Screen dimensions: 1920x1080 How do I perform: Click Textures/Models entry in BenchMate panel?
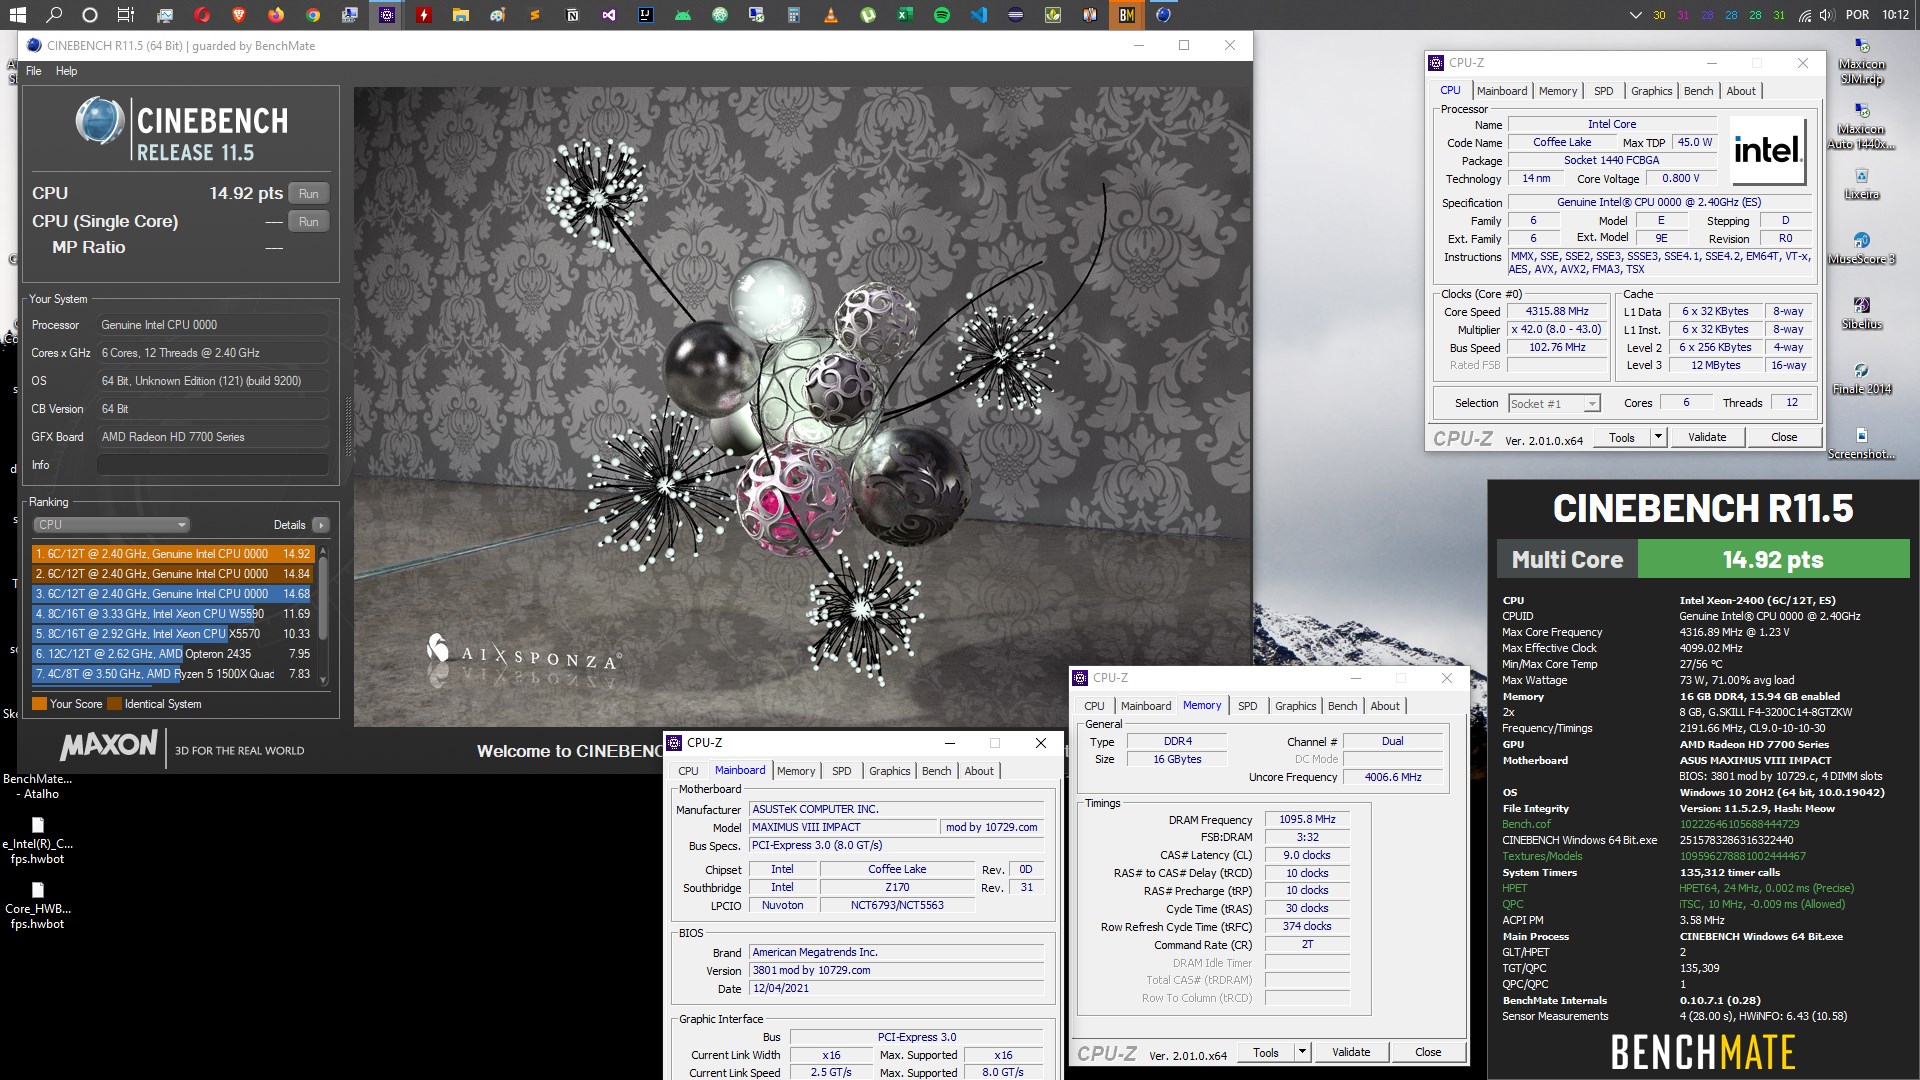[x=1542, y=856]
